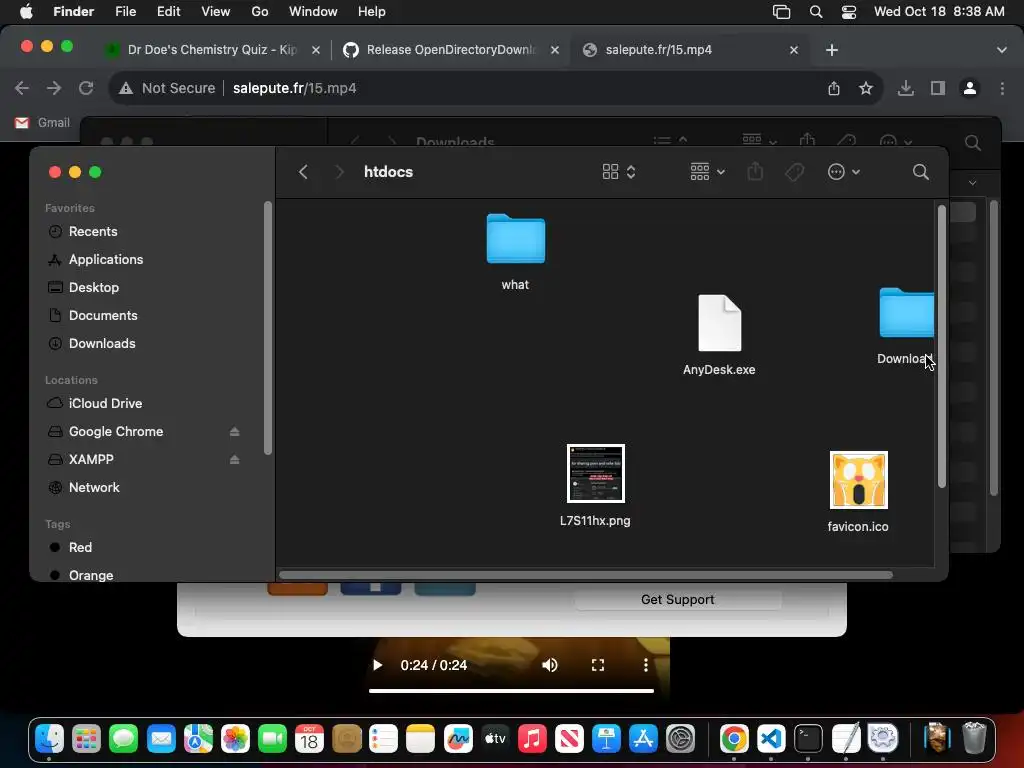Go back in the htdocs Finder window
This screenshot has height=768, width=1024.
click(x=303, y=172)
